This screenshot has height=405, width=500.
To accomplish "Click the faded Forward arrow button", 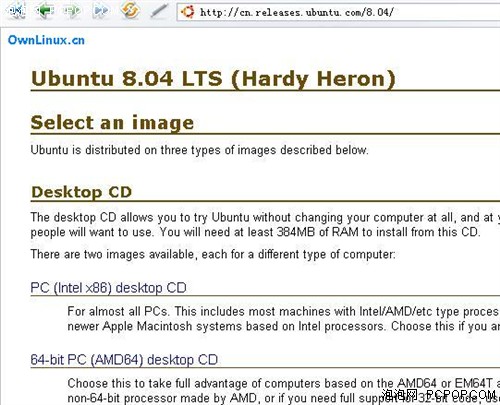I will pyautogui.click(x=72, y=11).
